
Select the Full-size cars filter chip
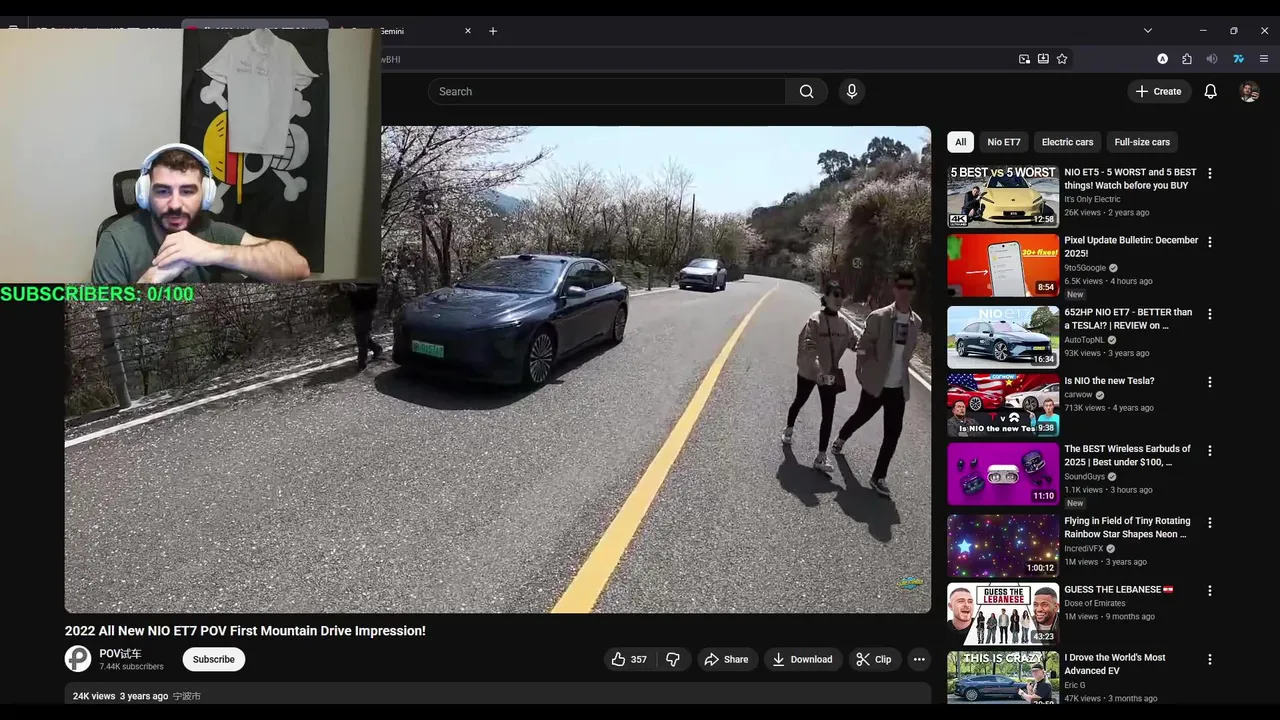pos(1142,142)
